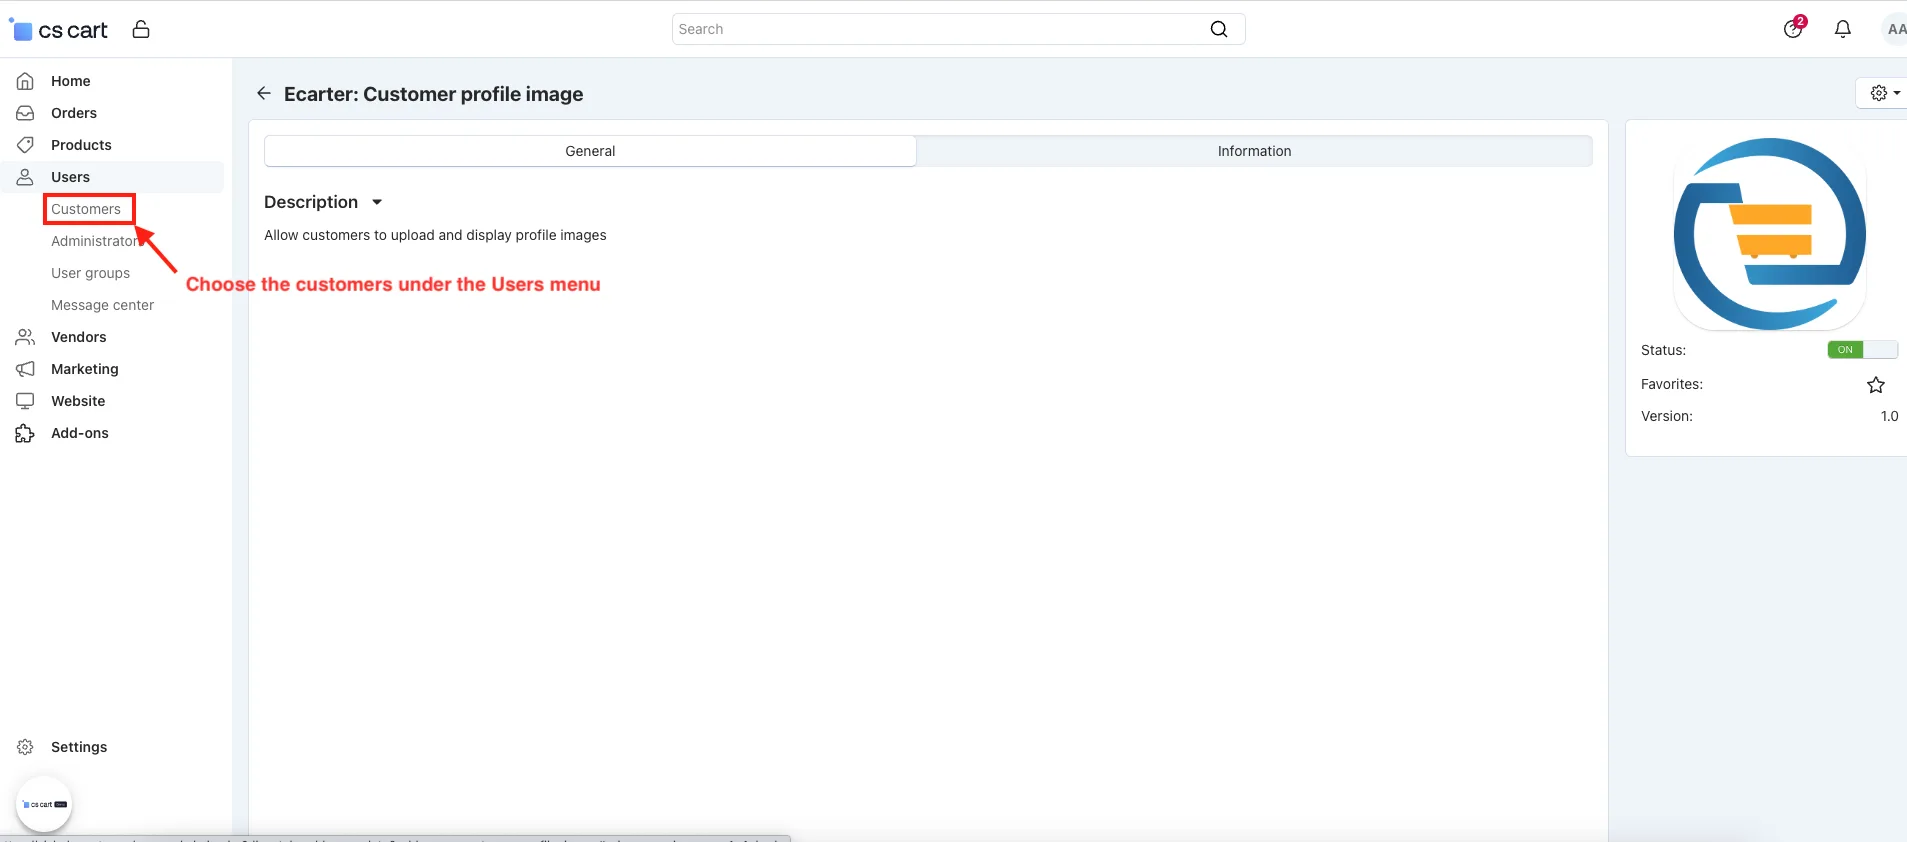Image resolution: width=1907 pixels, height=842 pixels.
Task: Click the round cs cart badge at bottom
Action: click(44, 804)
